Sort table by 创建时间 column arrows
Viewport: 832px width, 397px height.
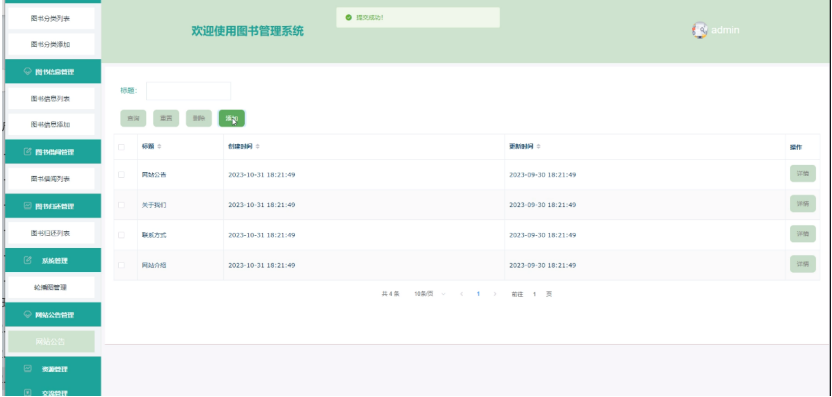257,146
